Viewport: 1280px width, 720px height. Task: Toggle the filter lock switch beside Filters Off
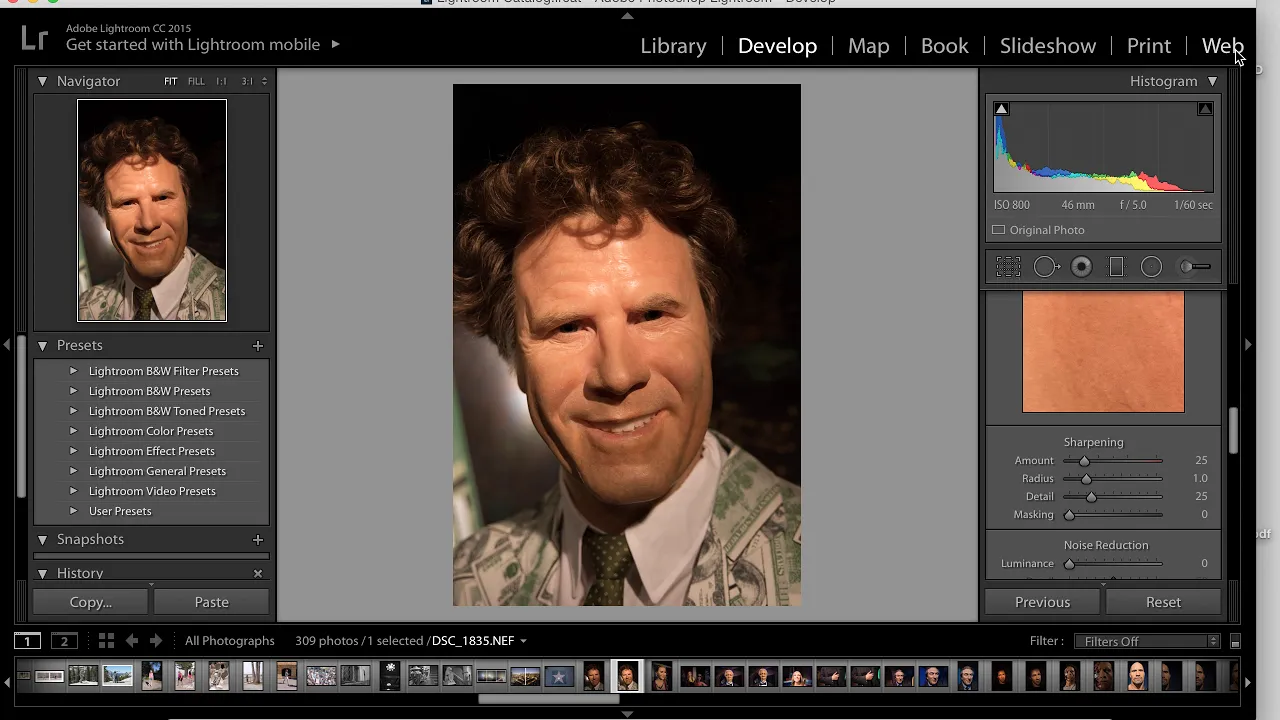click(1235, 642)
